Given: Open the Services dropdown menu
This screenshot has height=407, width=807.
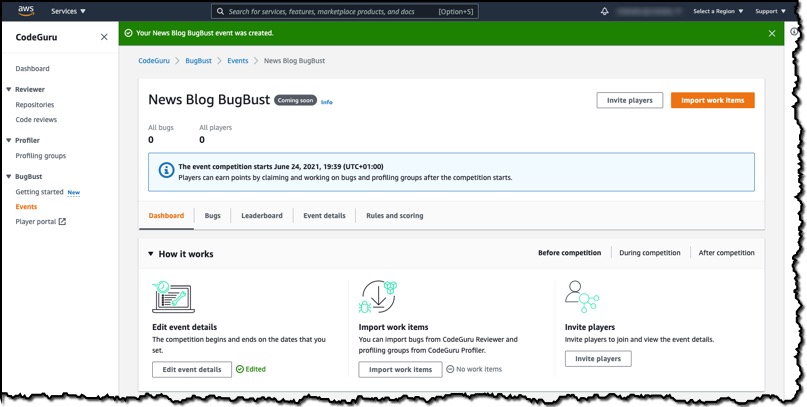Looking at the screenshot, I should coord(68,11).
